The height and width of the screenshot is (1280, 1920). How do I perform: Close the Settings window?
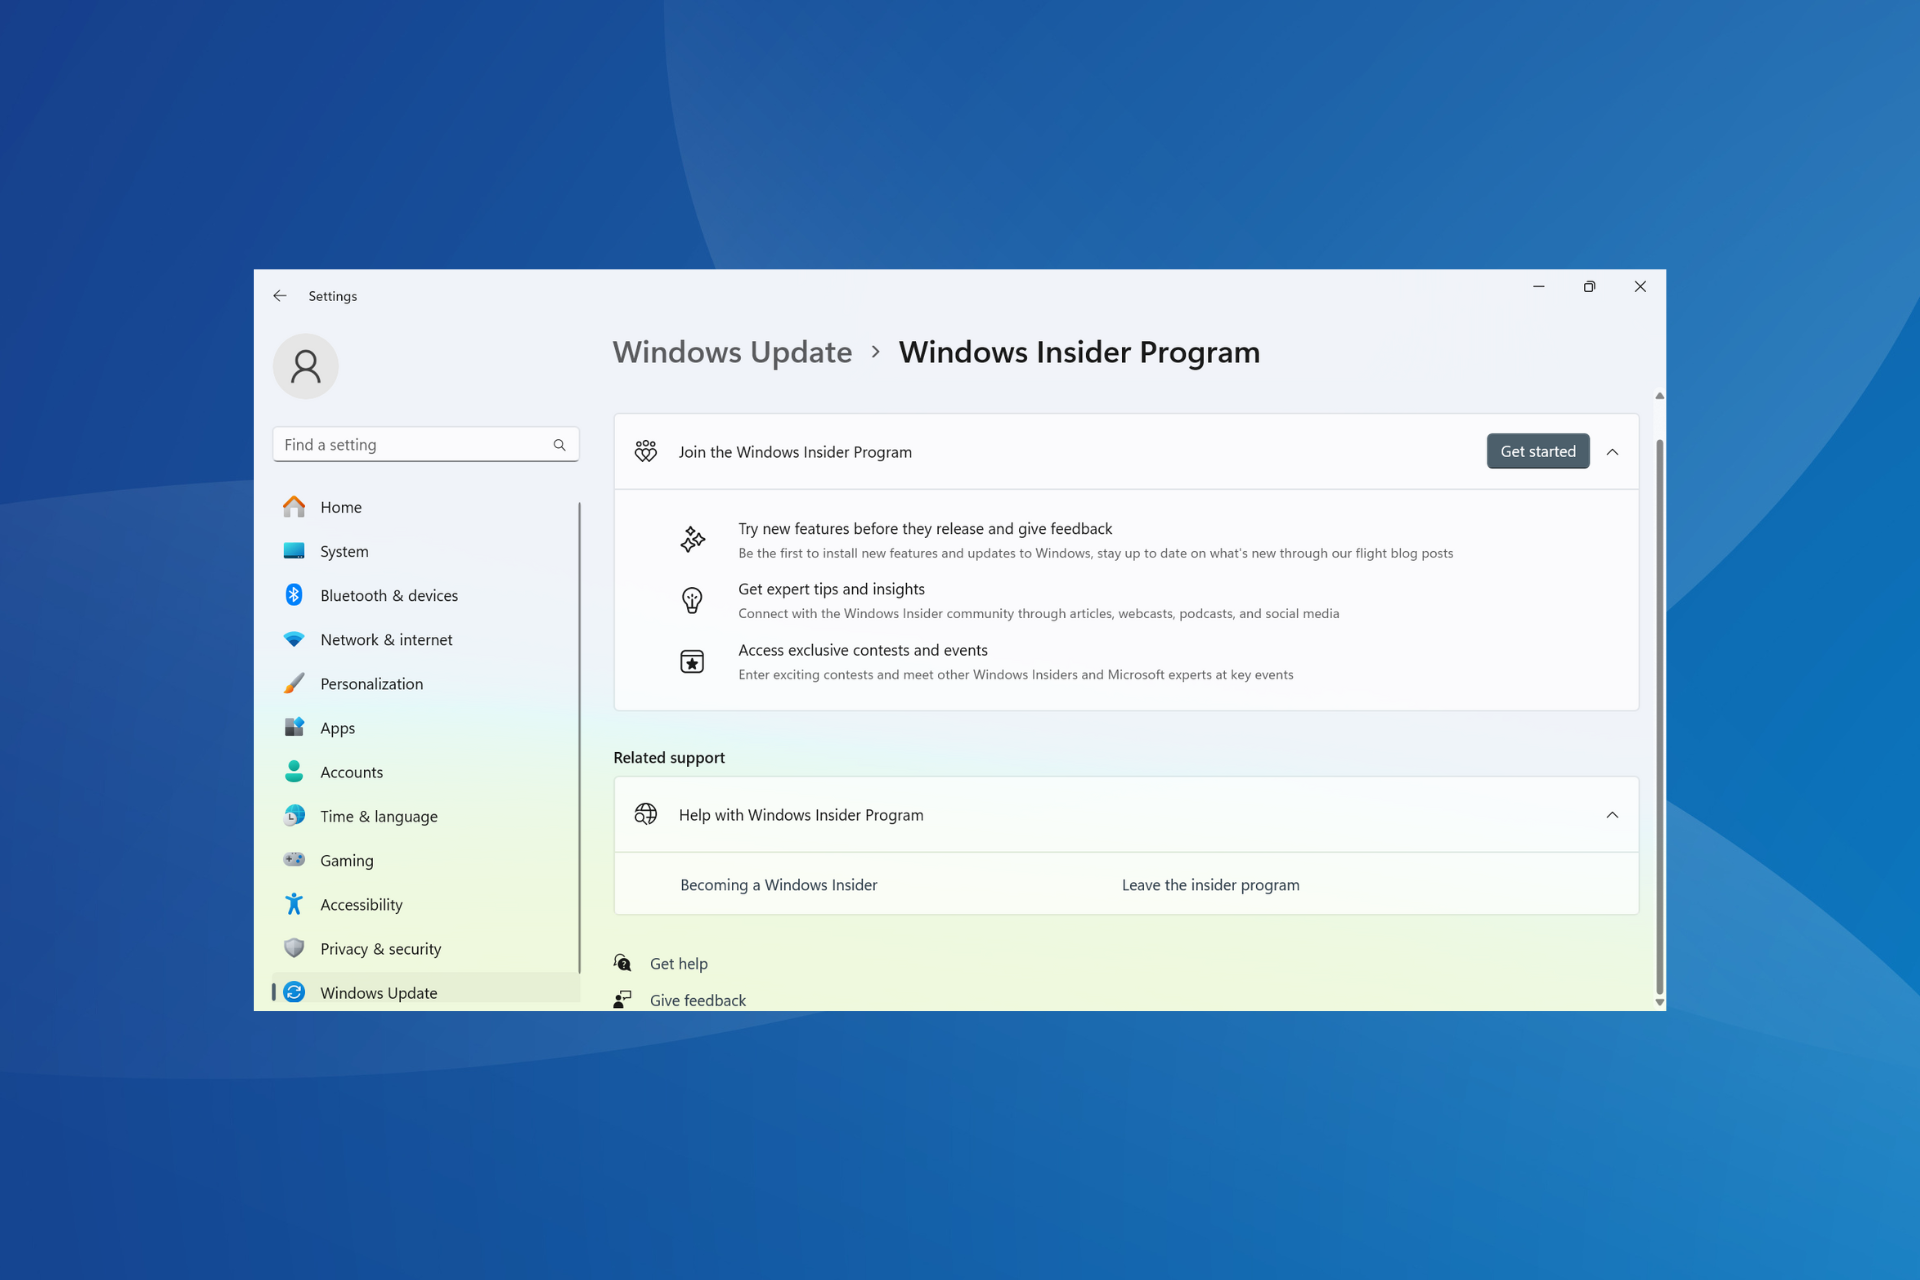[1640, 287]
